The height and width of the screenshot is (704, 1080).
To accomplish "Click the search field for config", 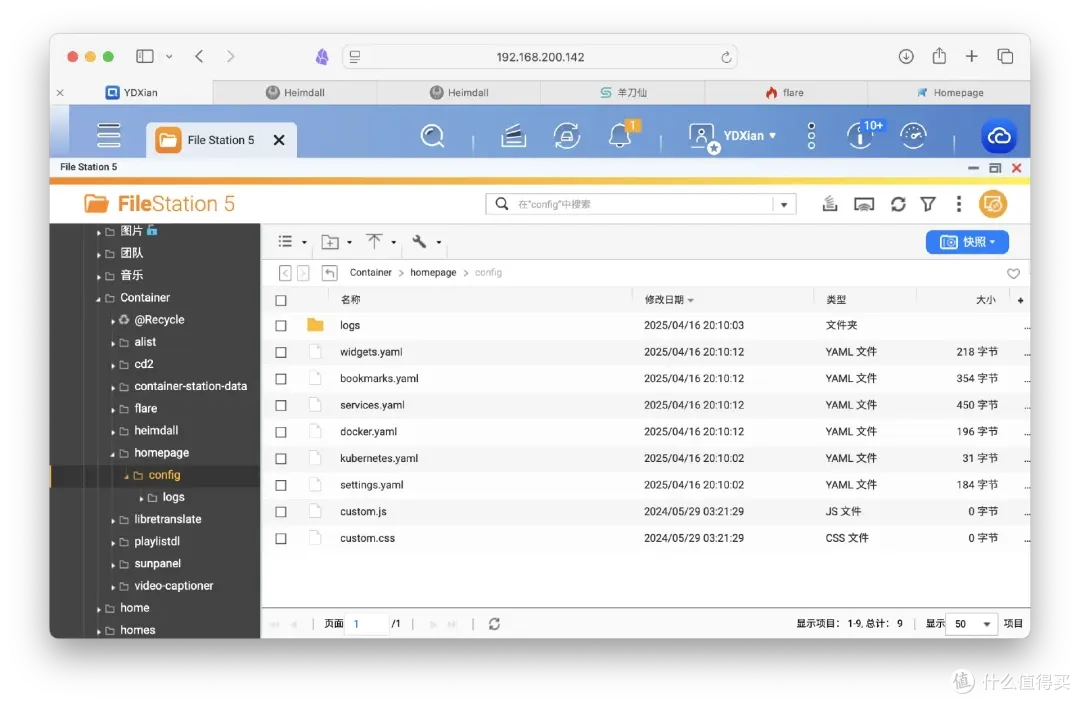I will [641, 205].
